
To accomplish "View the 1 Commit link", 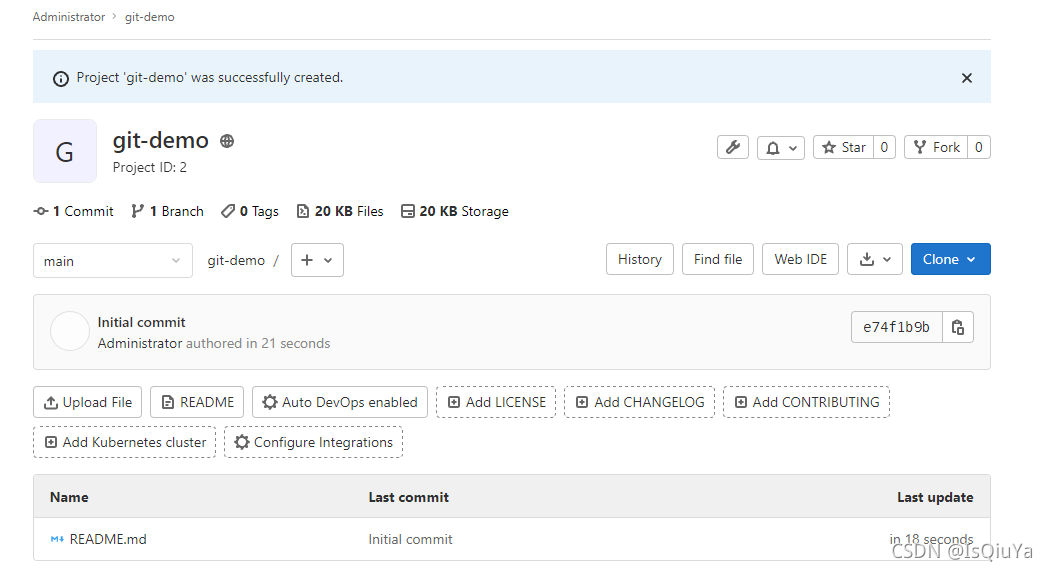I will tap(74, 211).
